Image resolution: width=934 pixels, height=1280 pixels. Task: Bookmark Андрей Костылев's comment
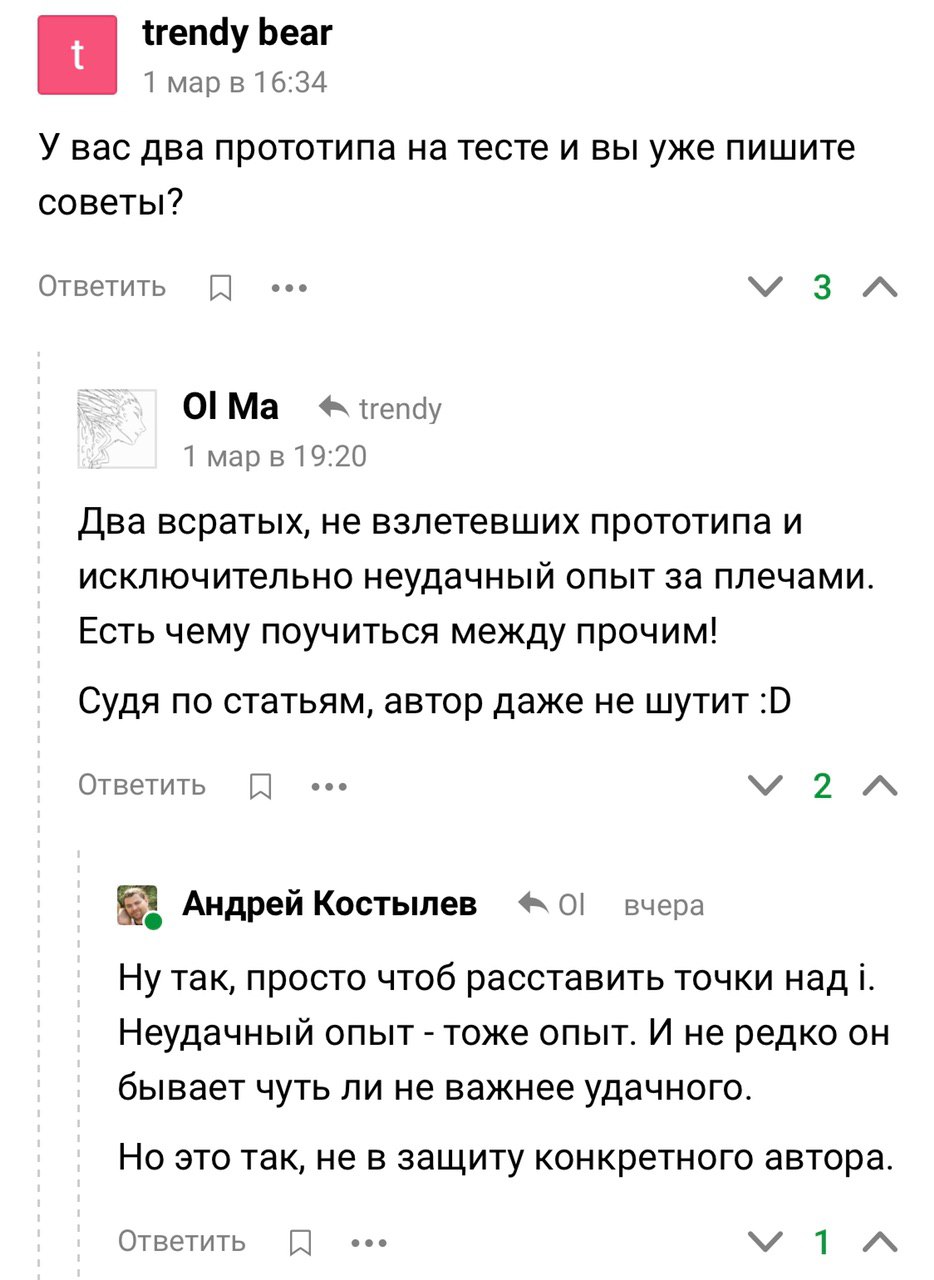point(299,1243)
